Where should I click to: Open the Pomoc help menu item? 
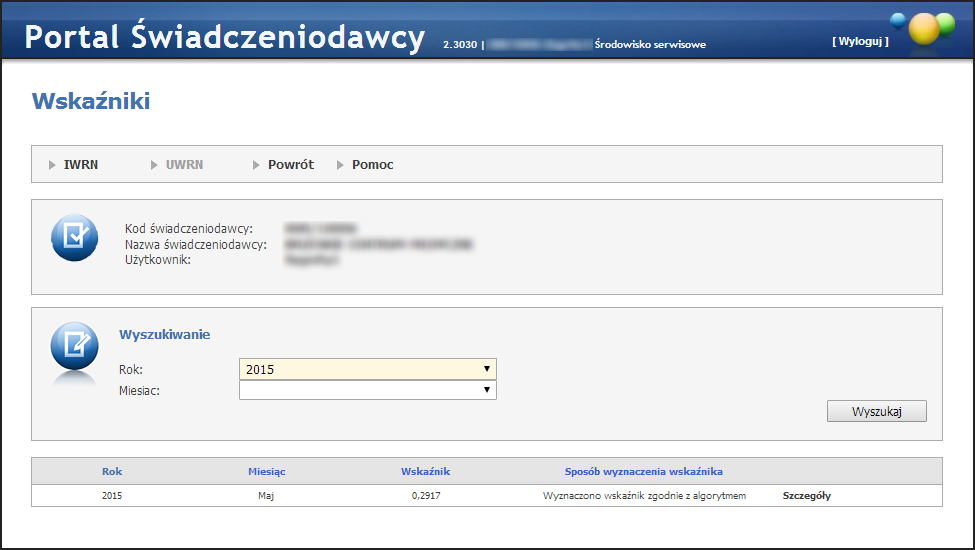pyautogui.click(x=372, y=165)
